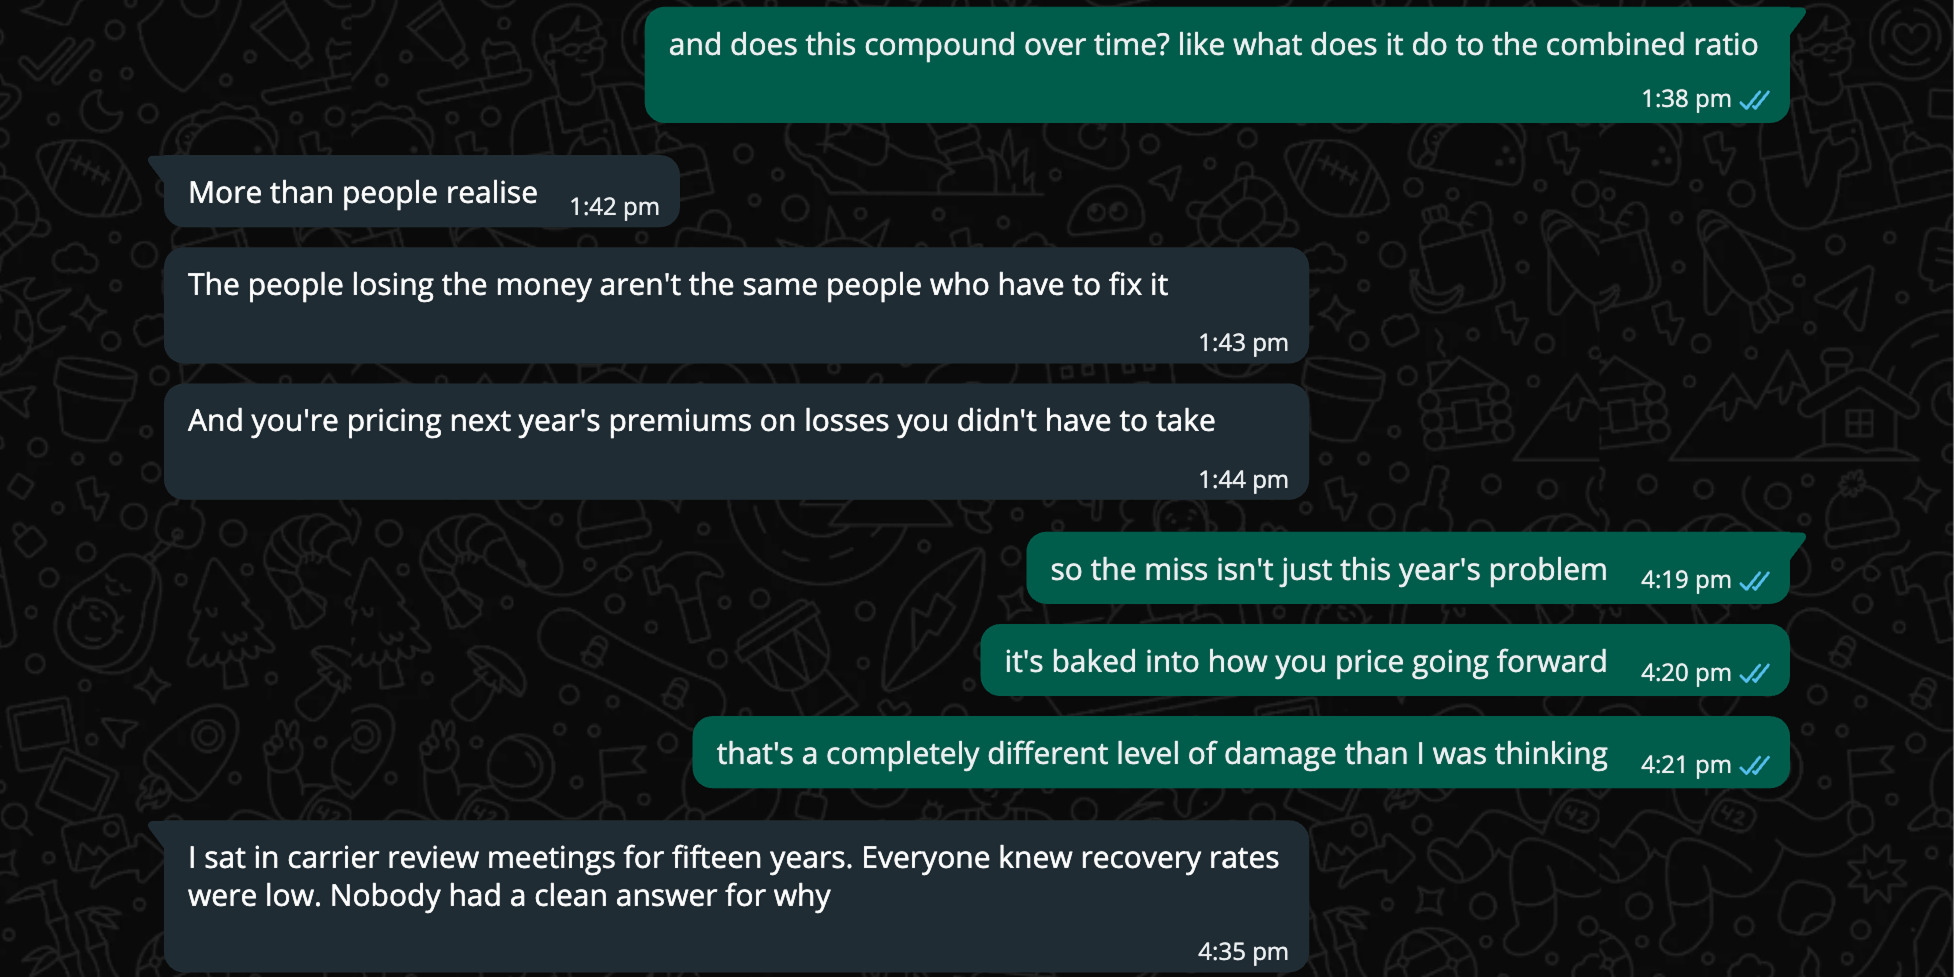Click the "does this compound over time" message text
1954x977 pixels.
tap(1212, 45)
